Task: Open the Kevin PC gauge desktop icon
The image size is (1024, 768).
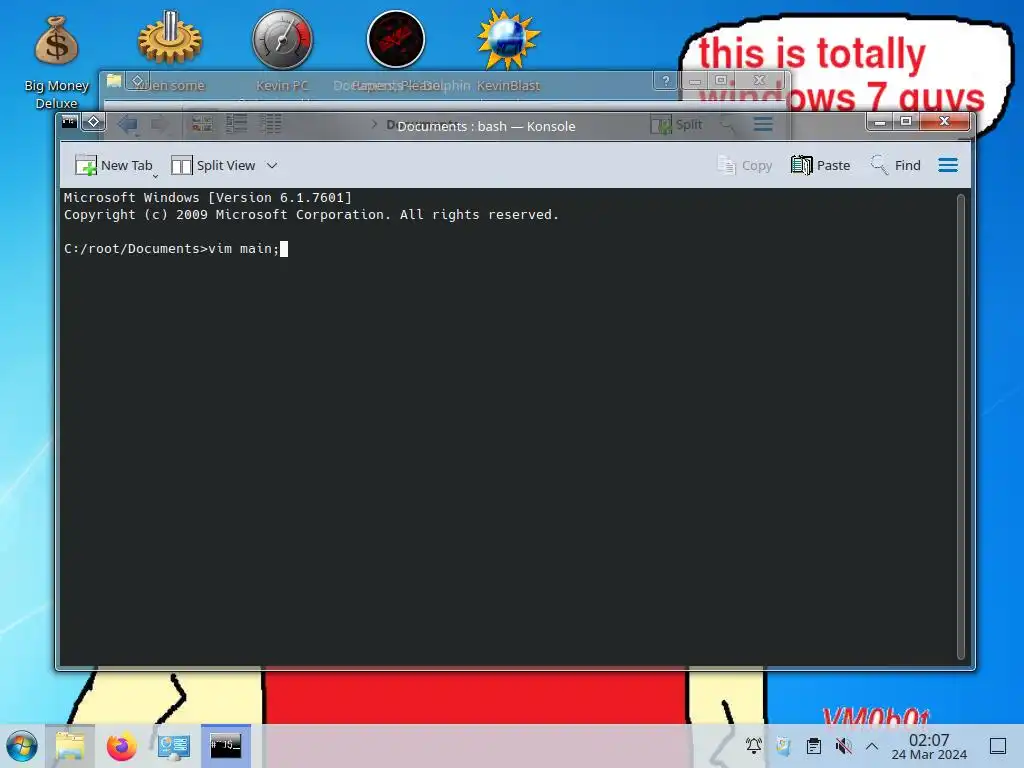Action: click(282, 39)
